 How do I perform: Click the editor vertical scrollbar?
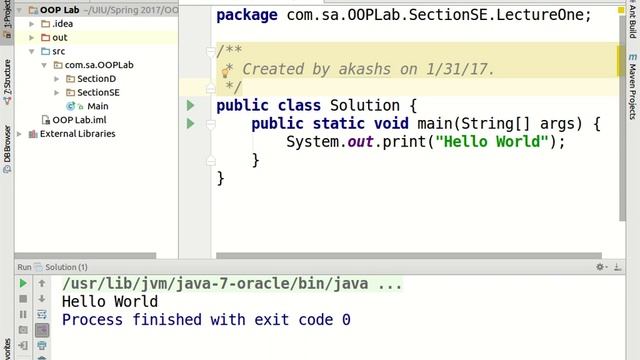[x=622, y=118]
